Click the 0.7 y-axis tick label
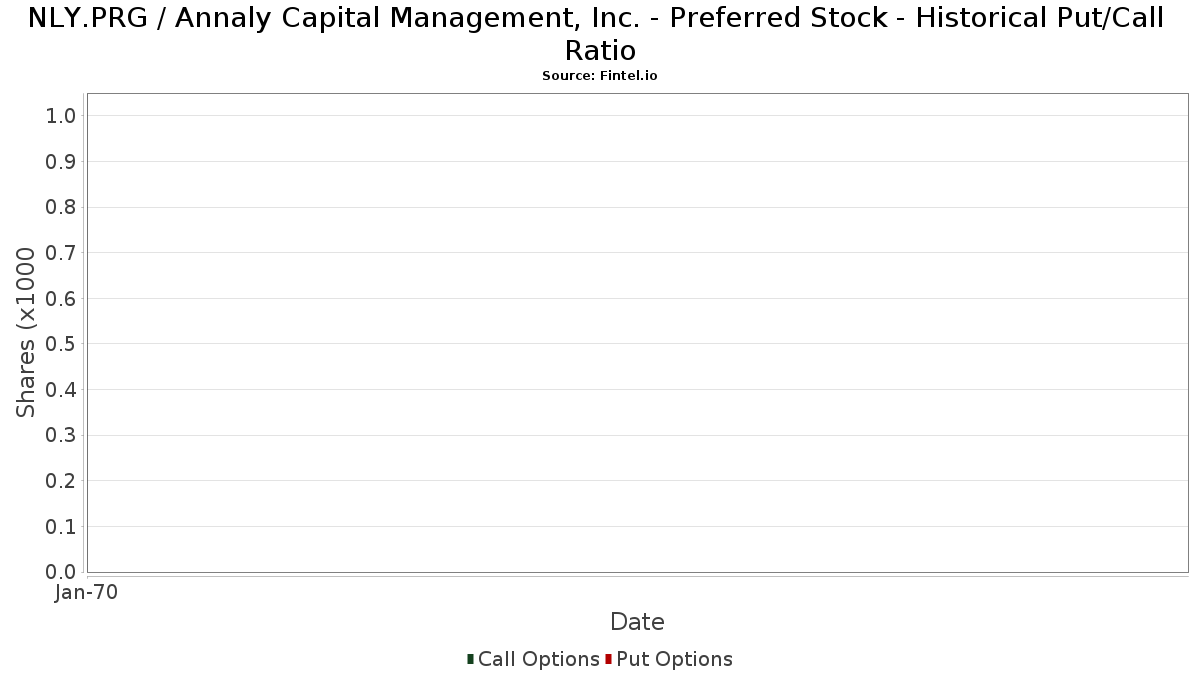Image resolution: width=1200 pixels, height=675 pixels. 61,253
